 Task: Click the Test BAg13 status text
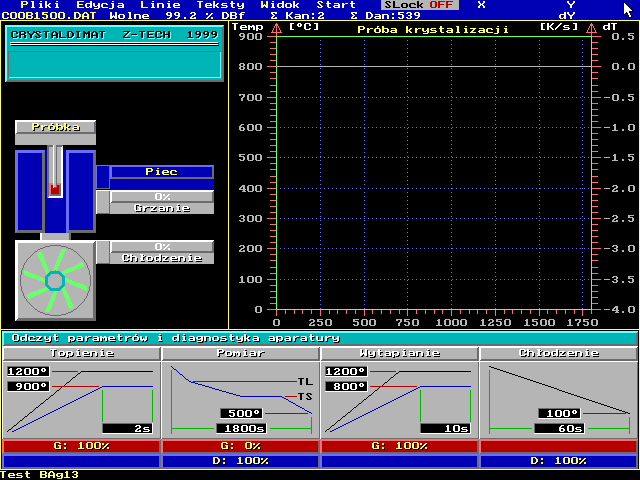coord(40,475)
